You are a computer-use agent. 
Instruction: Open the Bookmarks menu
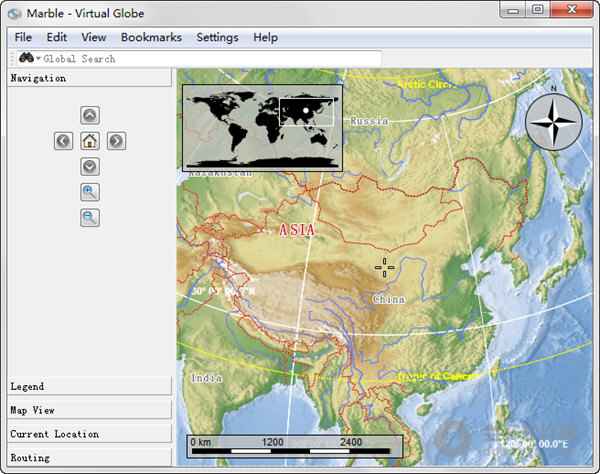click(151, 37)
